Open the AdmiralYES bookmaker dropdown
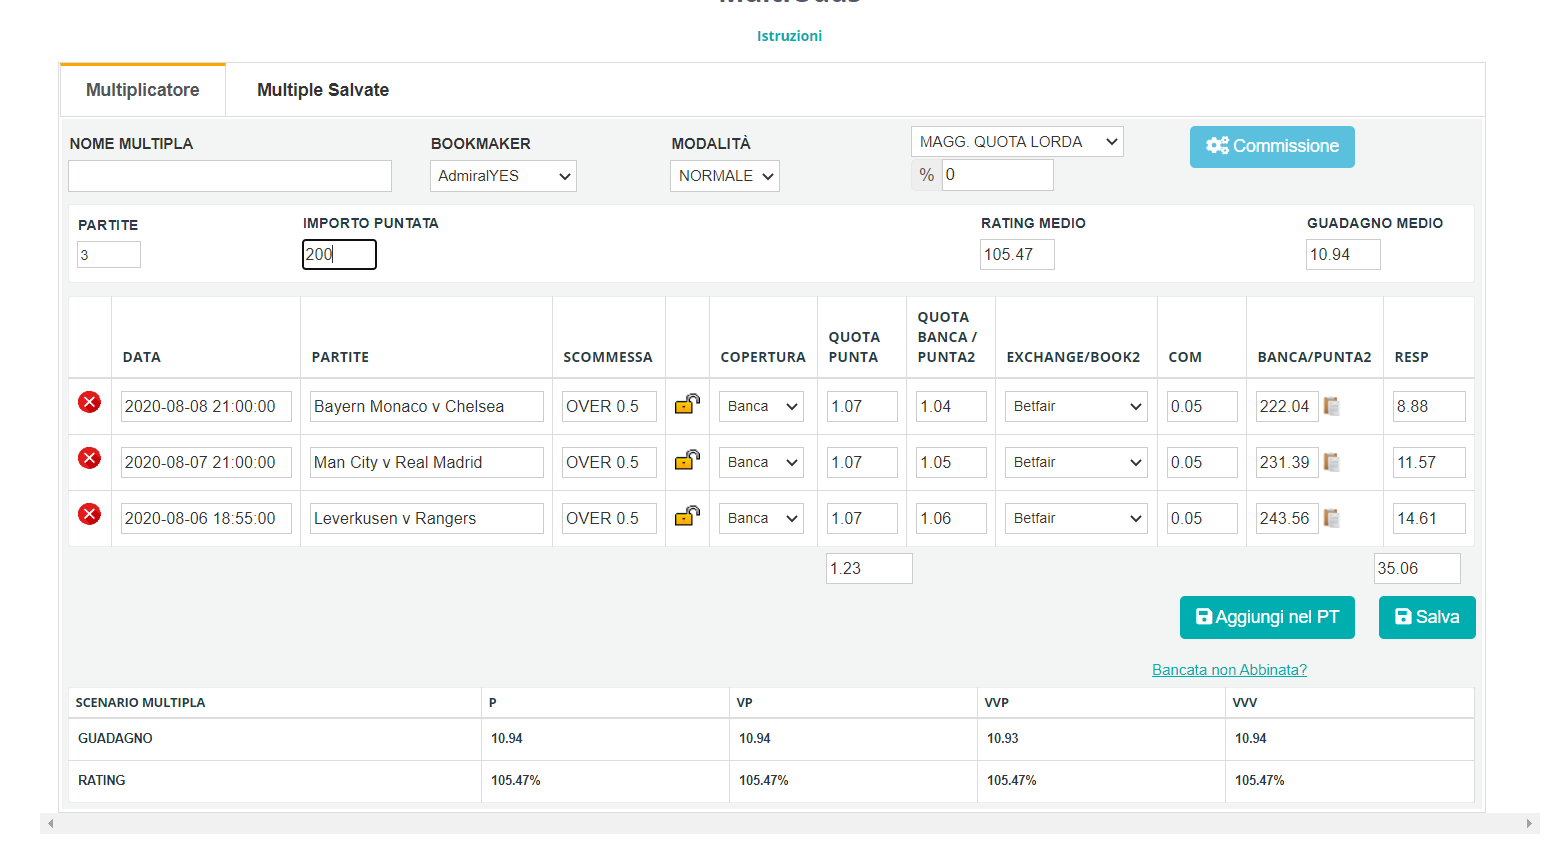1549x849 pixels. [x=503, y=176]
